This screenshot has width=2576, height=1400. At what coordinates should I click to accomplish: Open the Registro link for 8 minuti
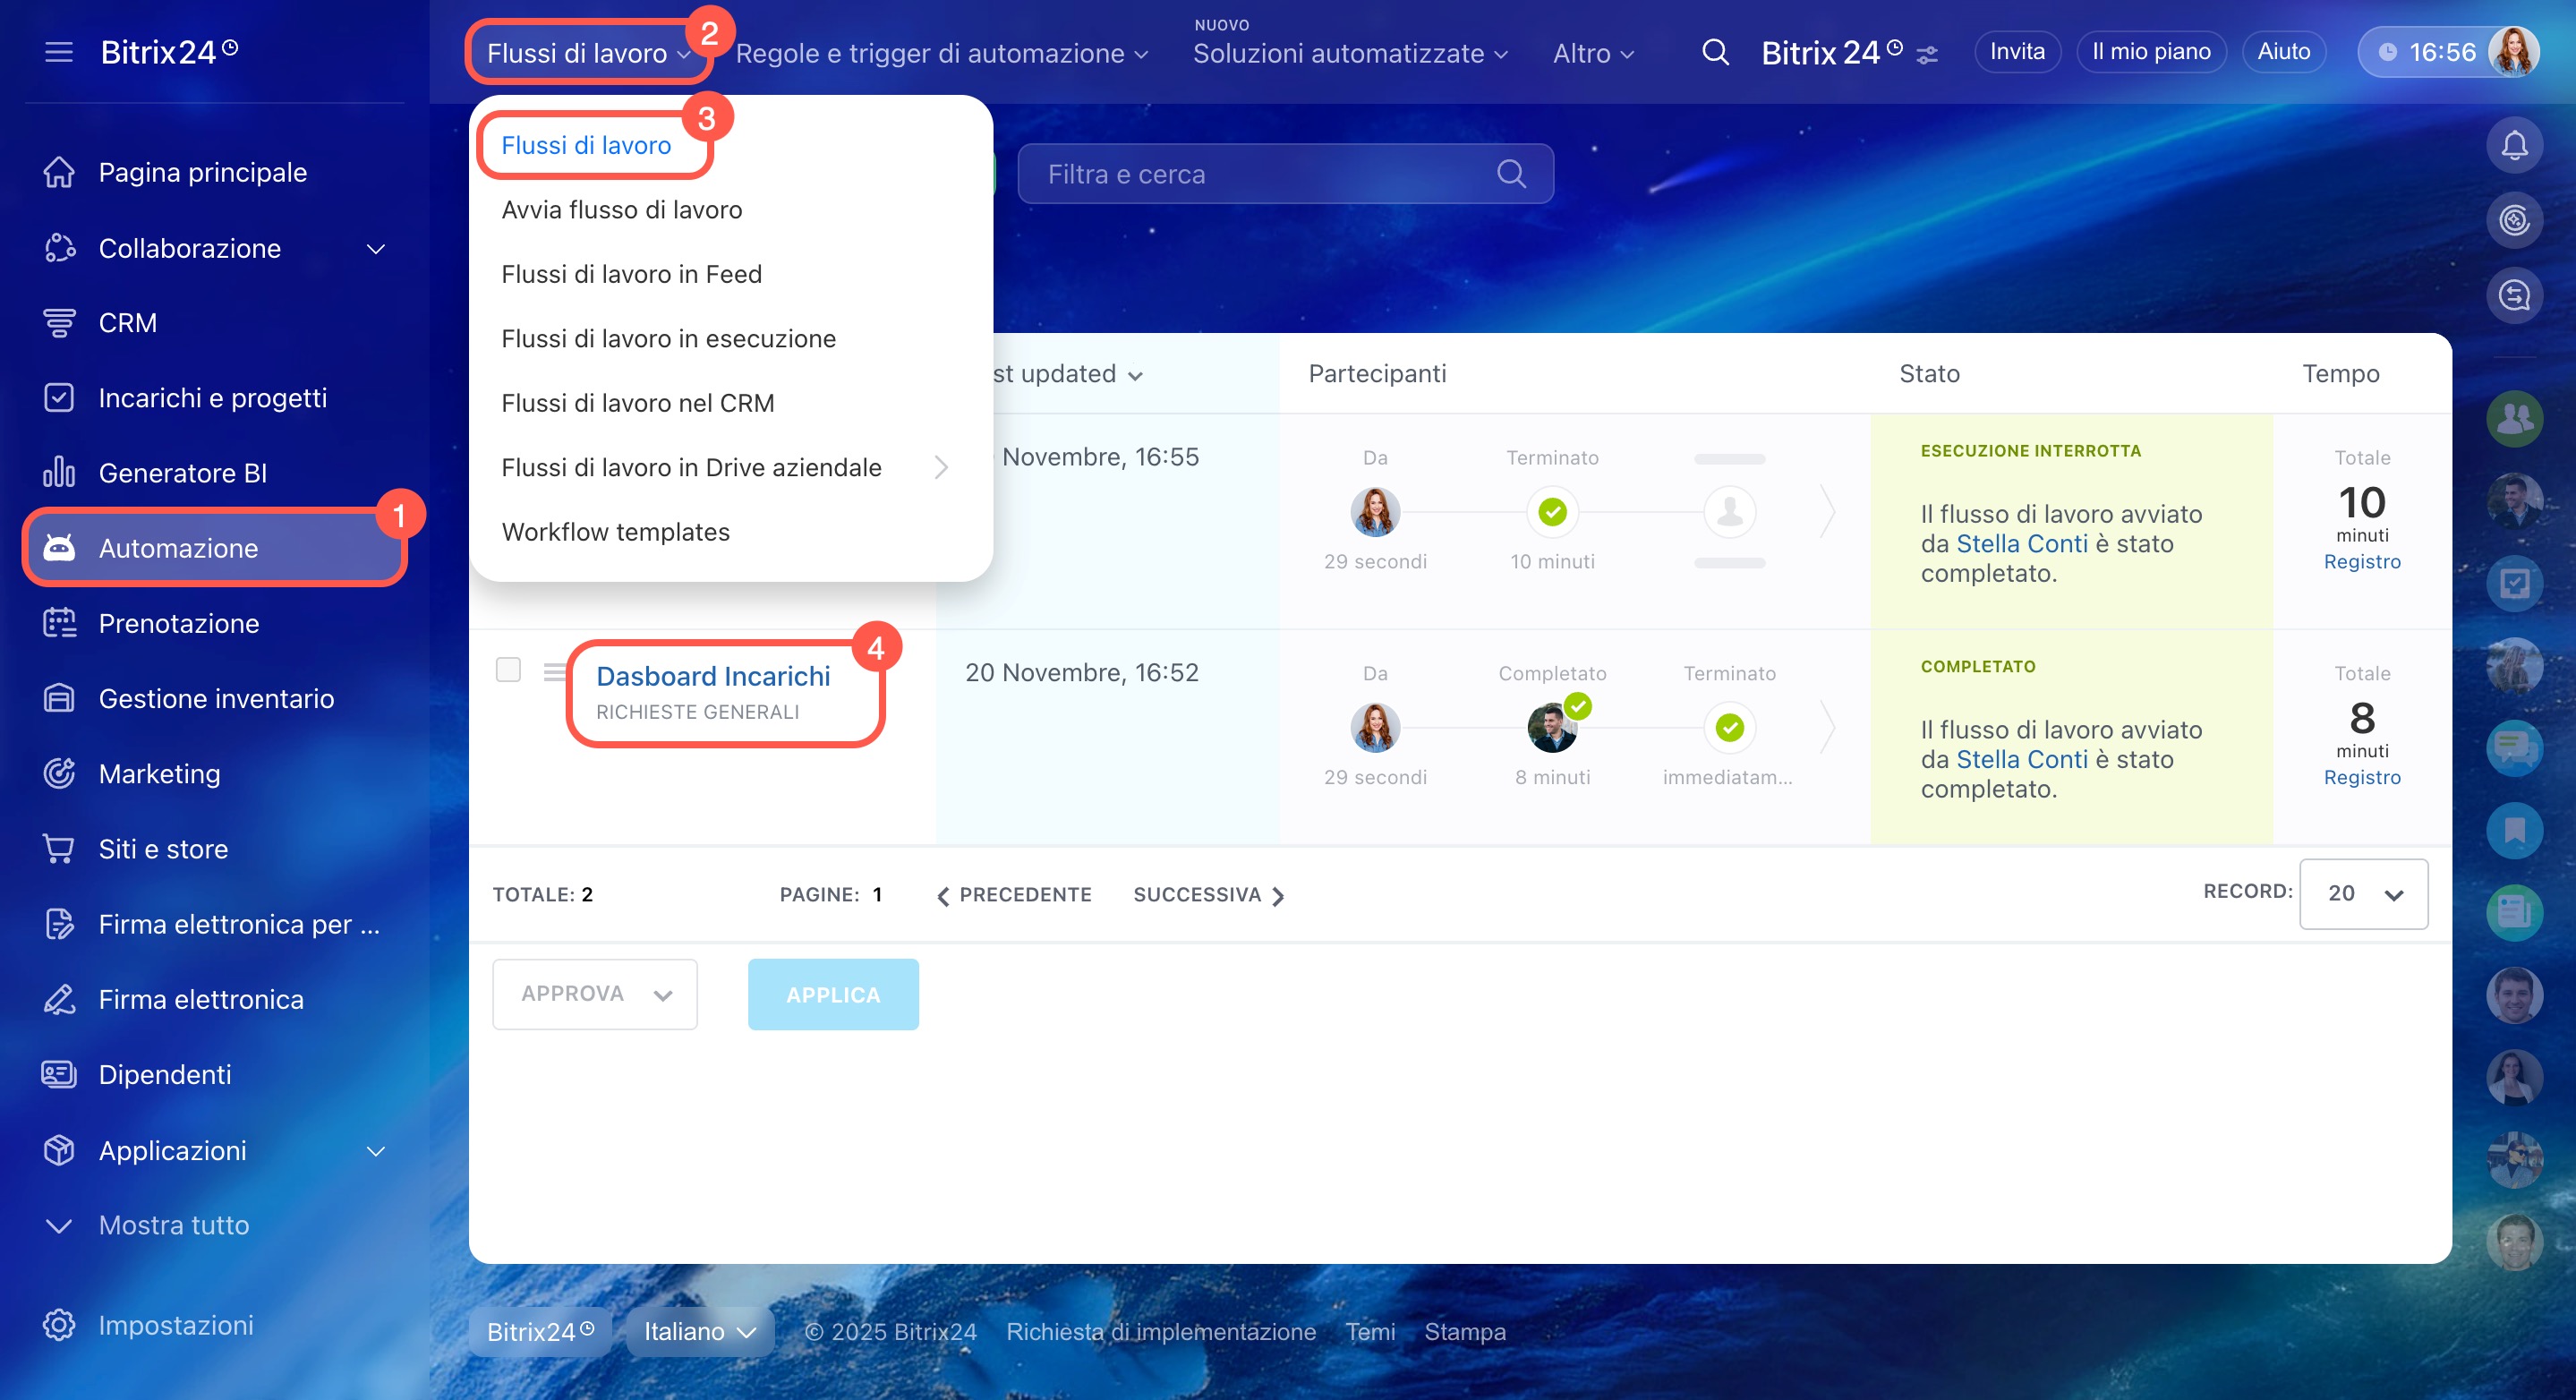pos(2361,777)
